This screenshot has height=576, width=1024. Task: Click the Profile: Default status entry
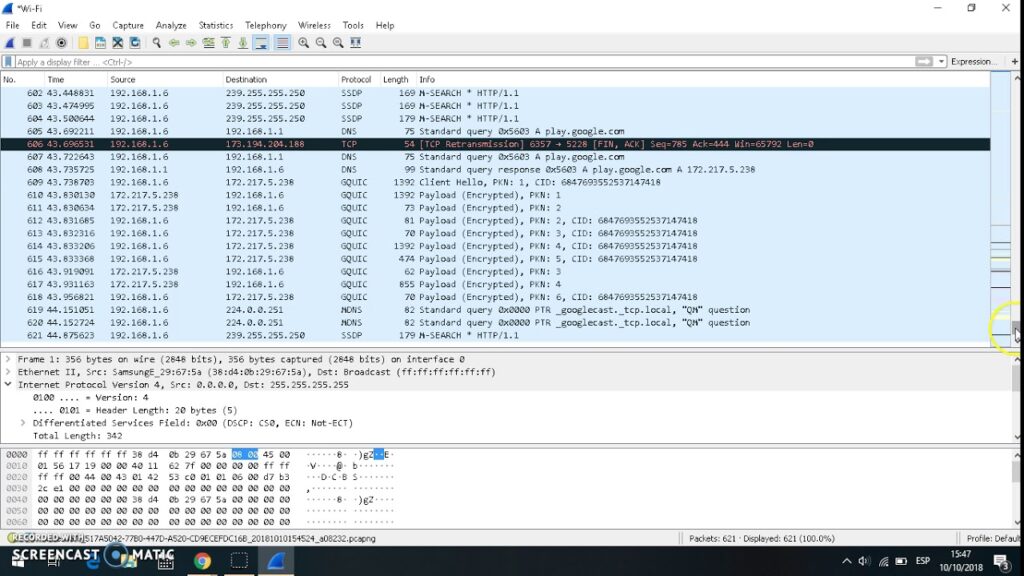pos(993,539)
